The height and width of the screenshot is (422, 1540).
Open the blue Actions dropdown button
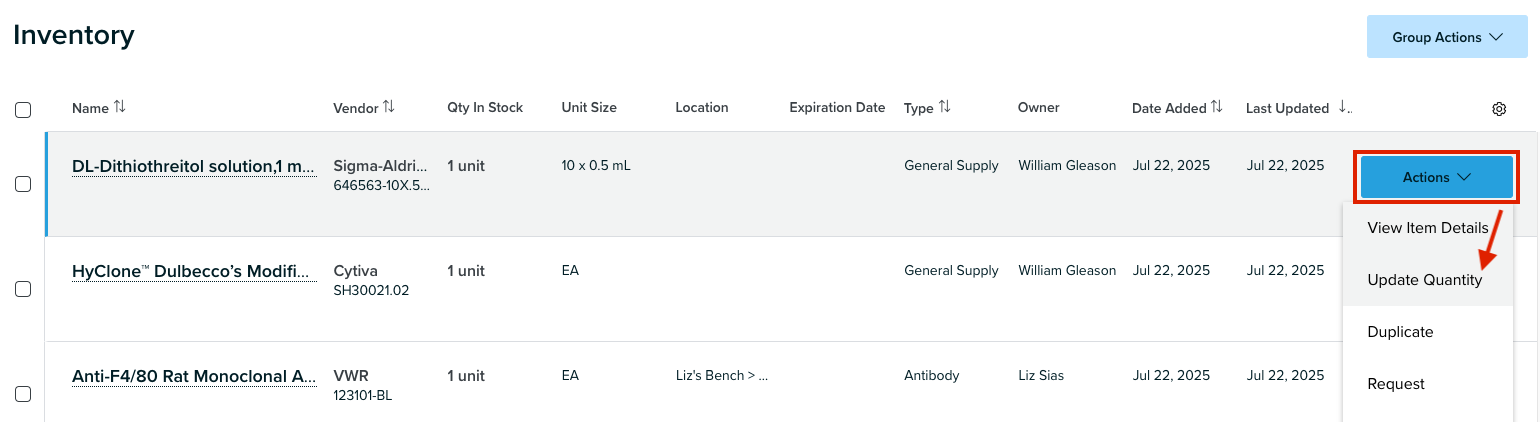[1437, 177]
